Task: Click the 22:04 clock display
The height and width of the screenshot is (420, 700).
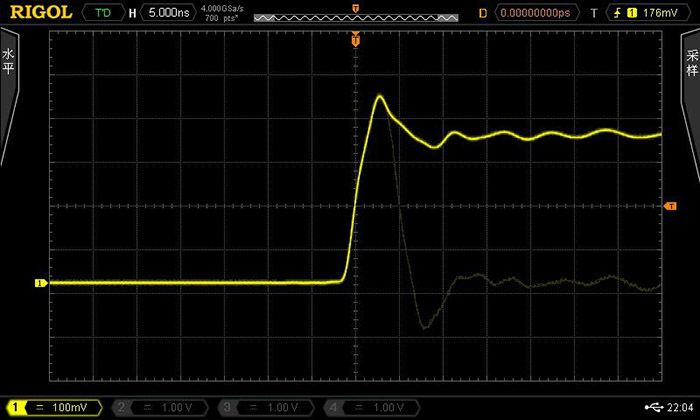Action: click(x=680, y=407)
